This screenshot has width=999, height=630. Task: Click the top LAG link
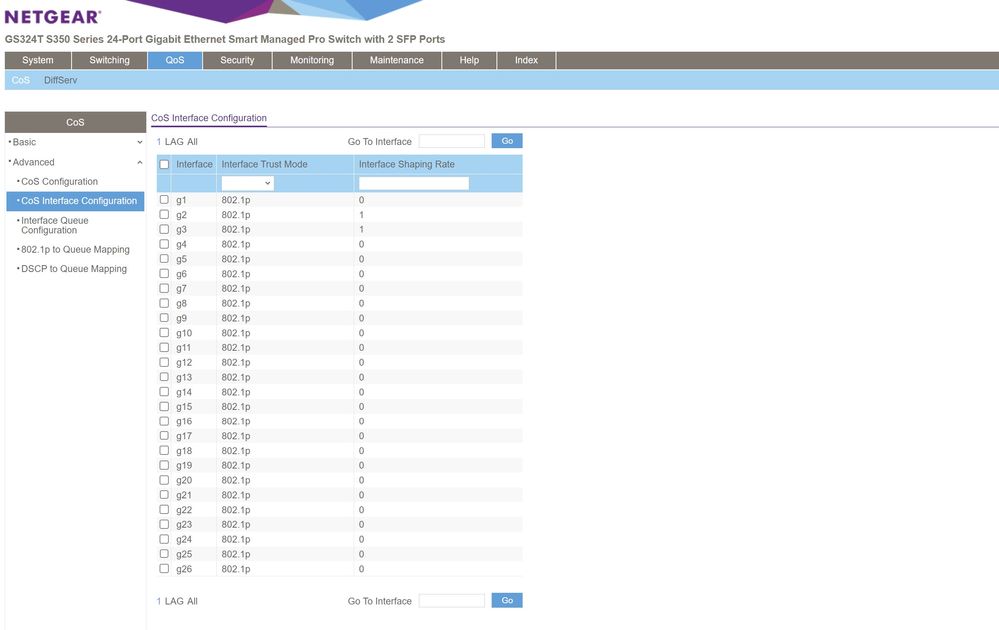click(x=173, y=142)
